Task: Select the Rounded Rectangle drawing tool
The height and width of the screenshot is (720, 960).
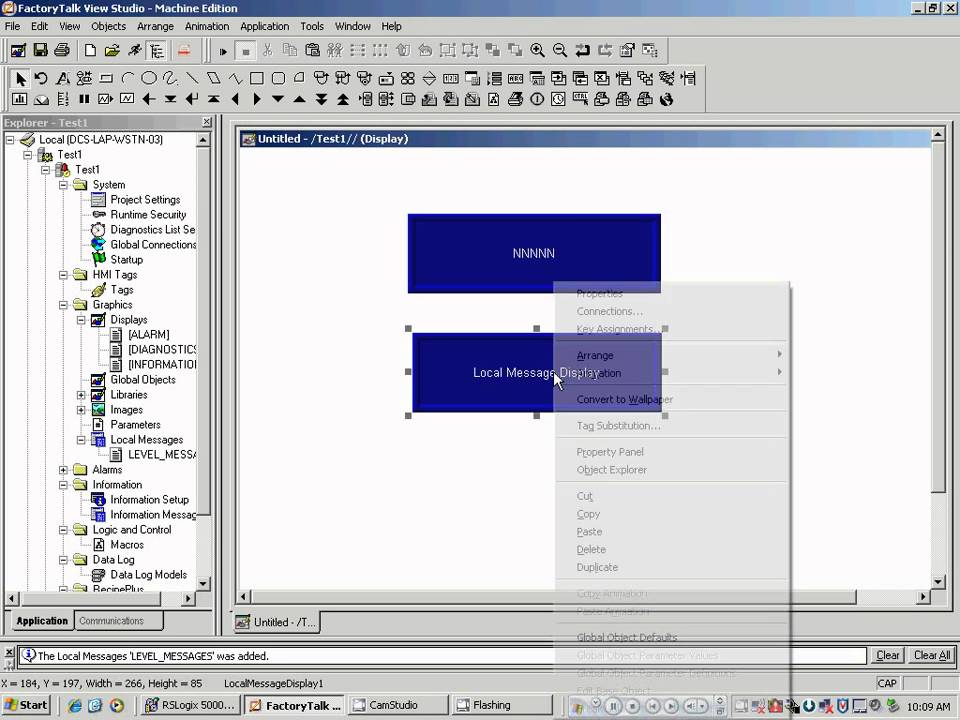Action: click(278, 78)
